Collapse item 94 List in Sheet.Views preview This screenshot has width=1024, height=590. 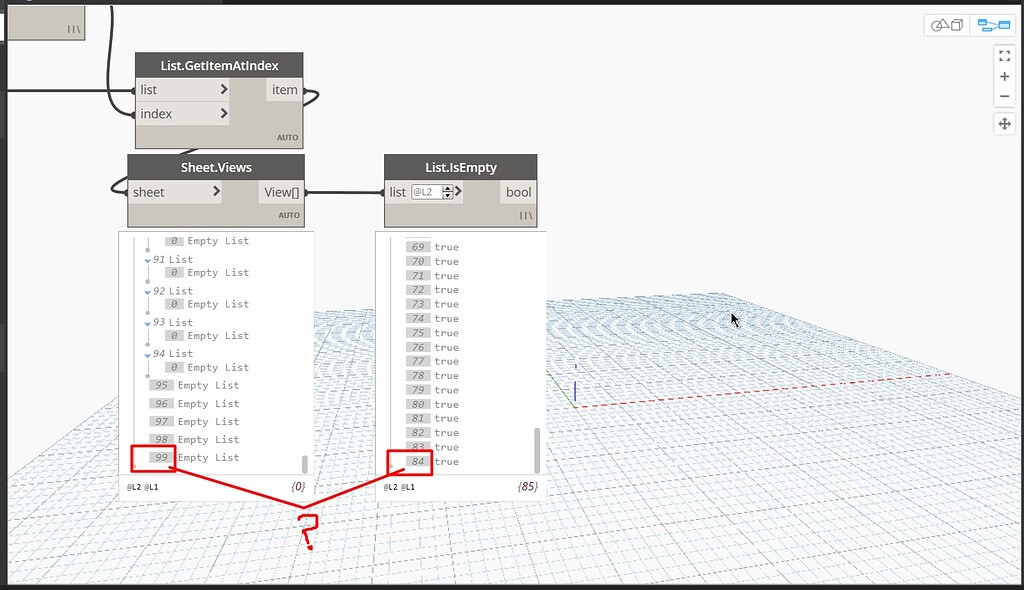click(149, 353)
